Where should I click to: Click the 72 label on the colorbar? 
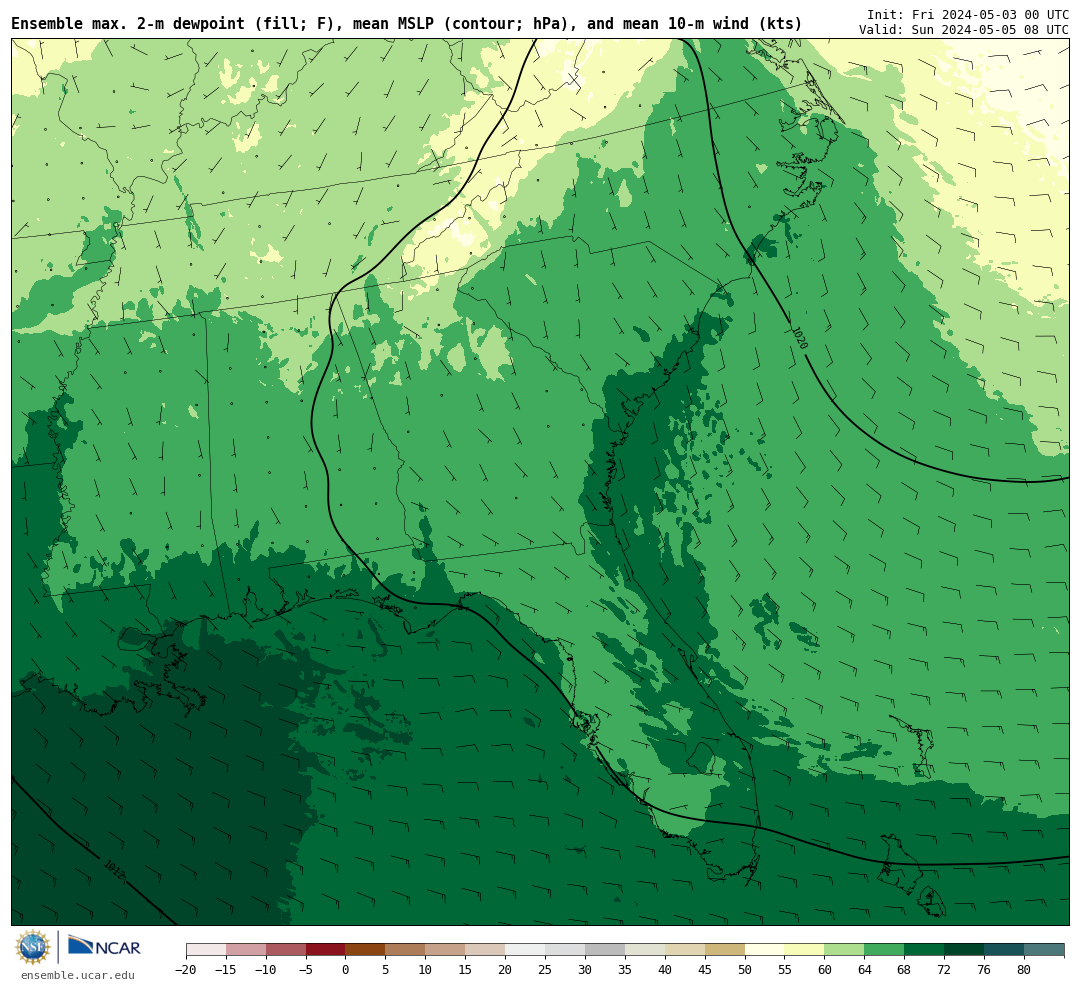[x=945, y=969]
